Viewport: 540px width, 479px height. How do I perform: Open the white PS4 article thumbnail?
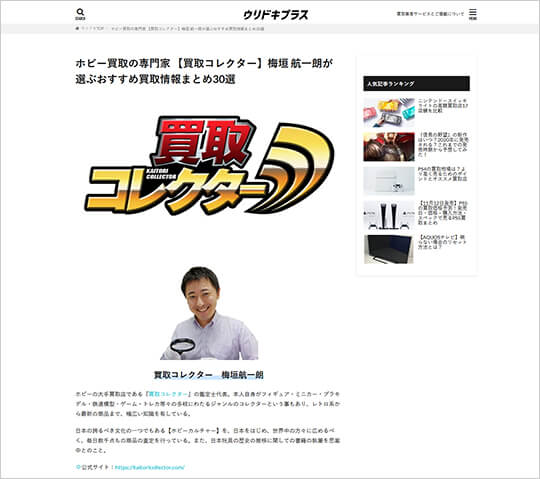[x=389, y=181]
